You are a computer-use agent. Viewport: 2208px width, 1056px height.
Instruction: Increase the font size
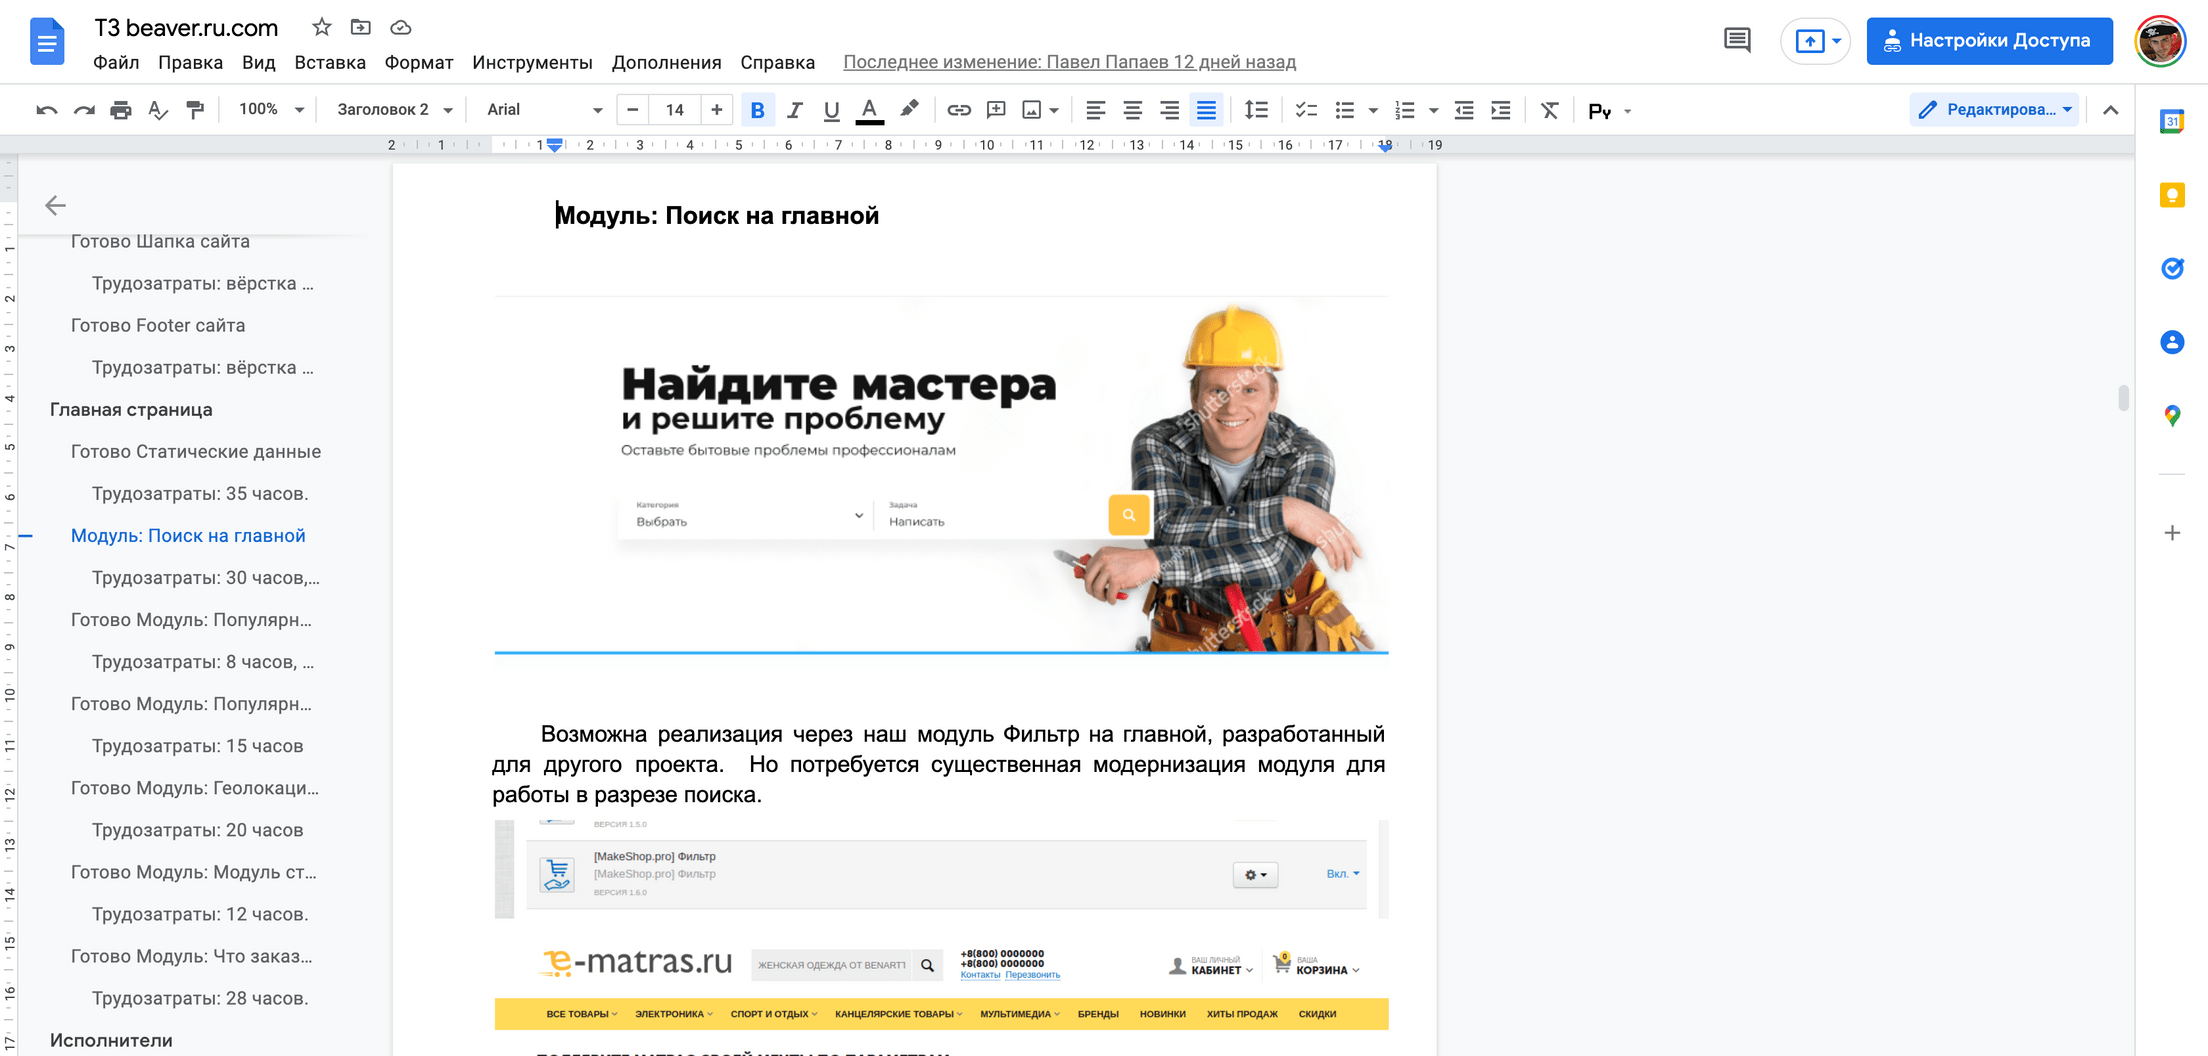click(716, 110)
